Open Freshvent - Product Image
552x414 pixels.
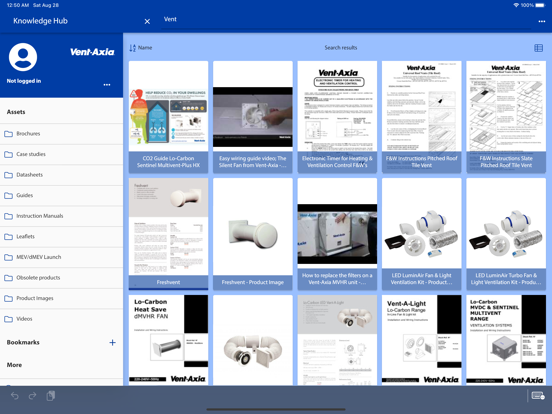[253, 234]
